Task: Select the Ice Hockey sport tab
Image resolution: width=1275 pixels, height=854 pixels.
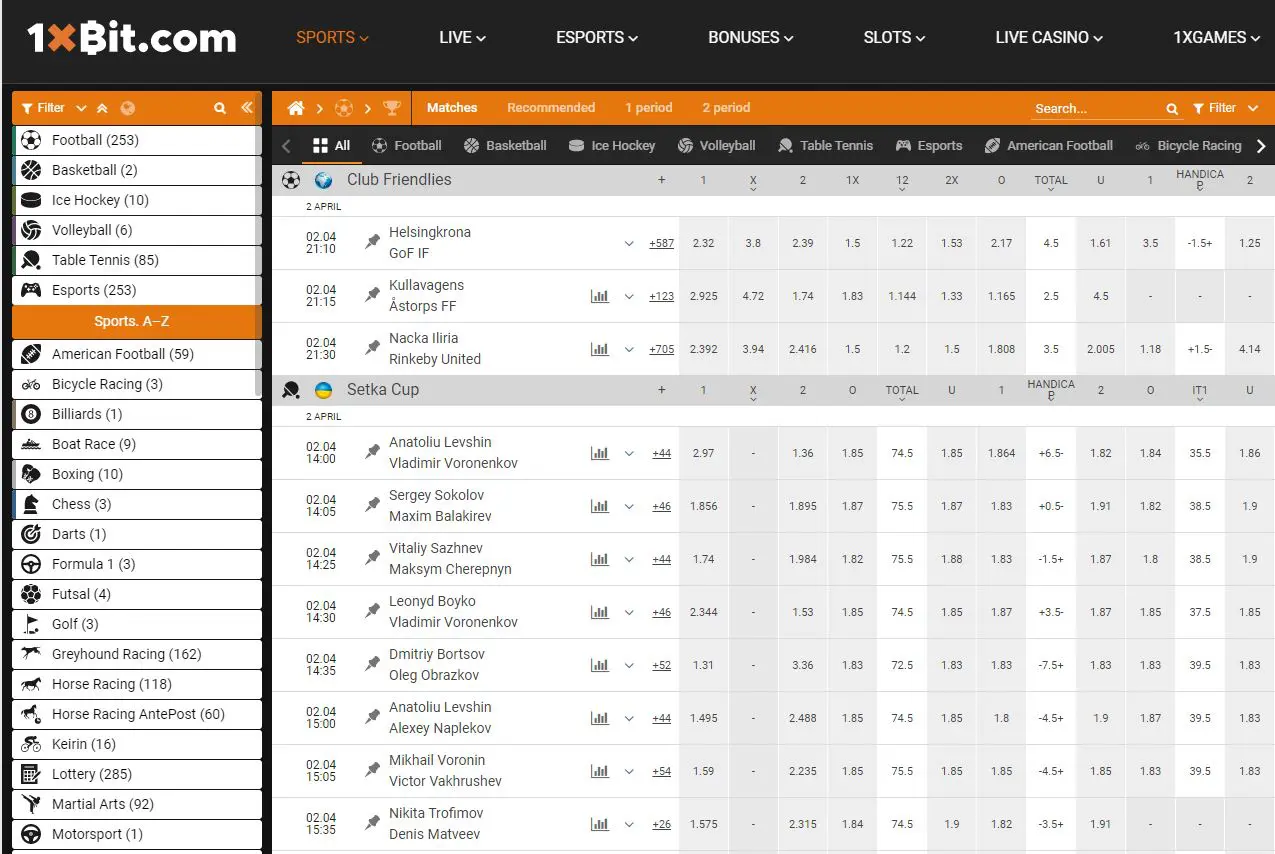Action: (x=612, y=145)
